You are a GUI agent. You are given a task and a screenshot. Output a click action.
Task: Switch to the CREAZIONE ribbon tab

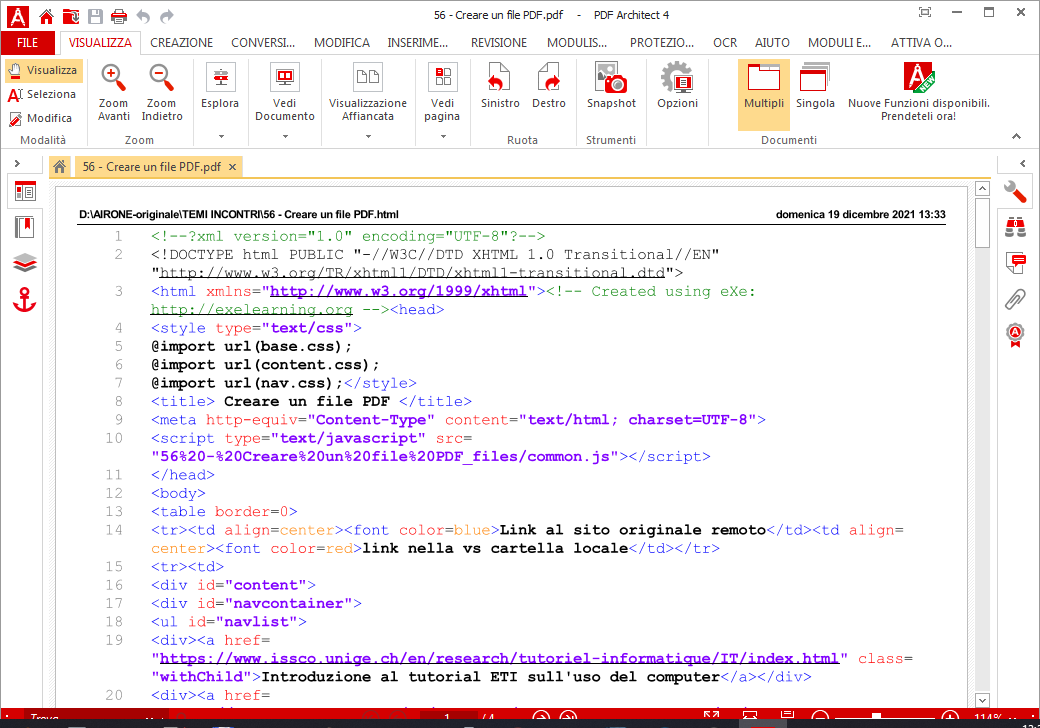181,43
